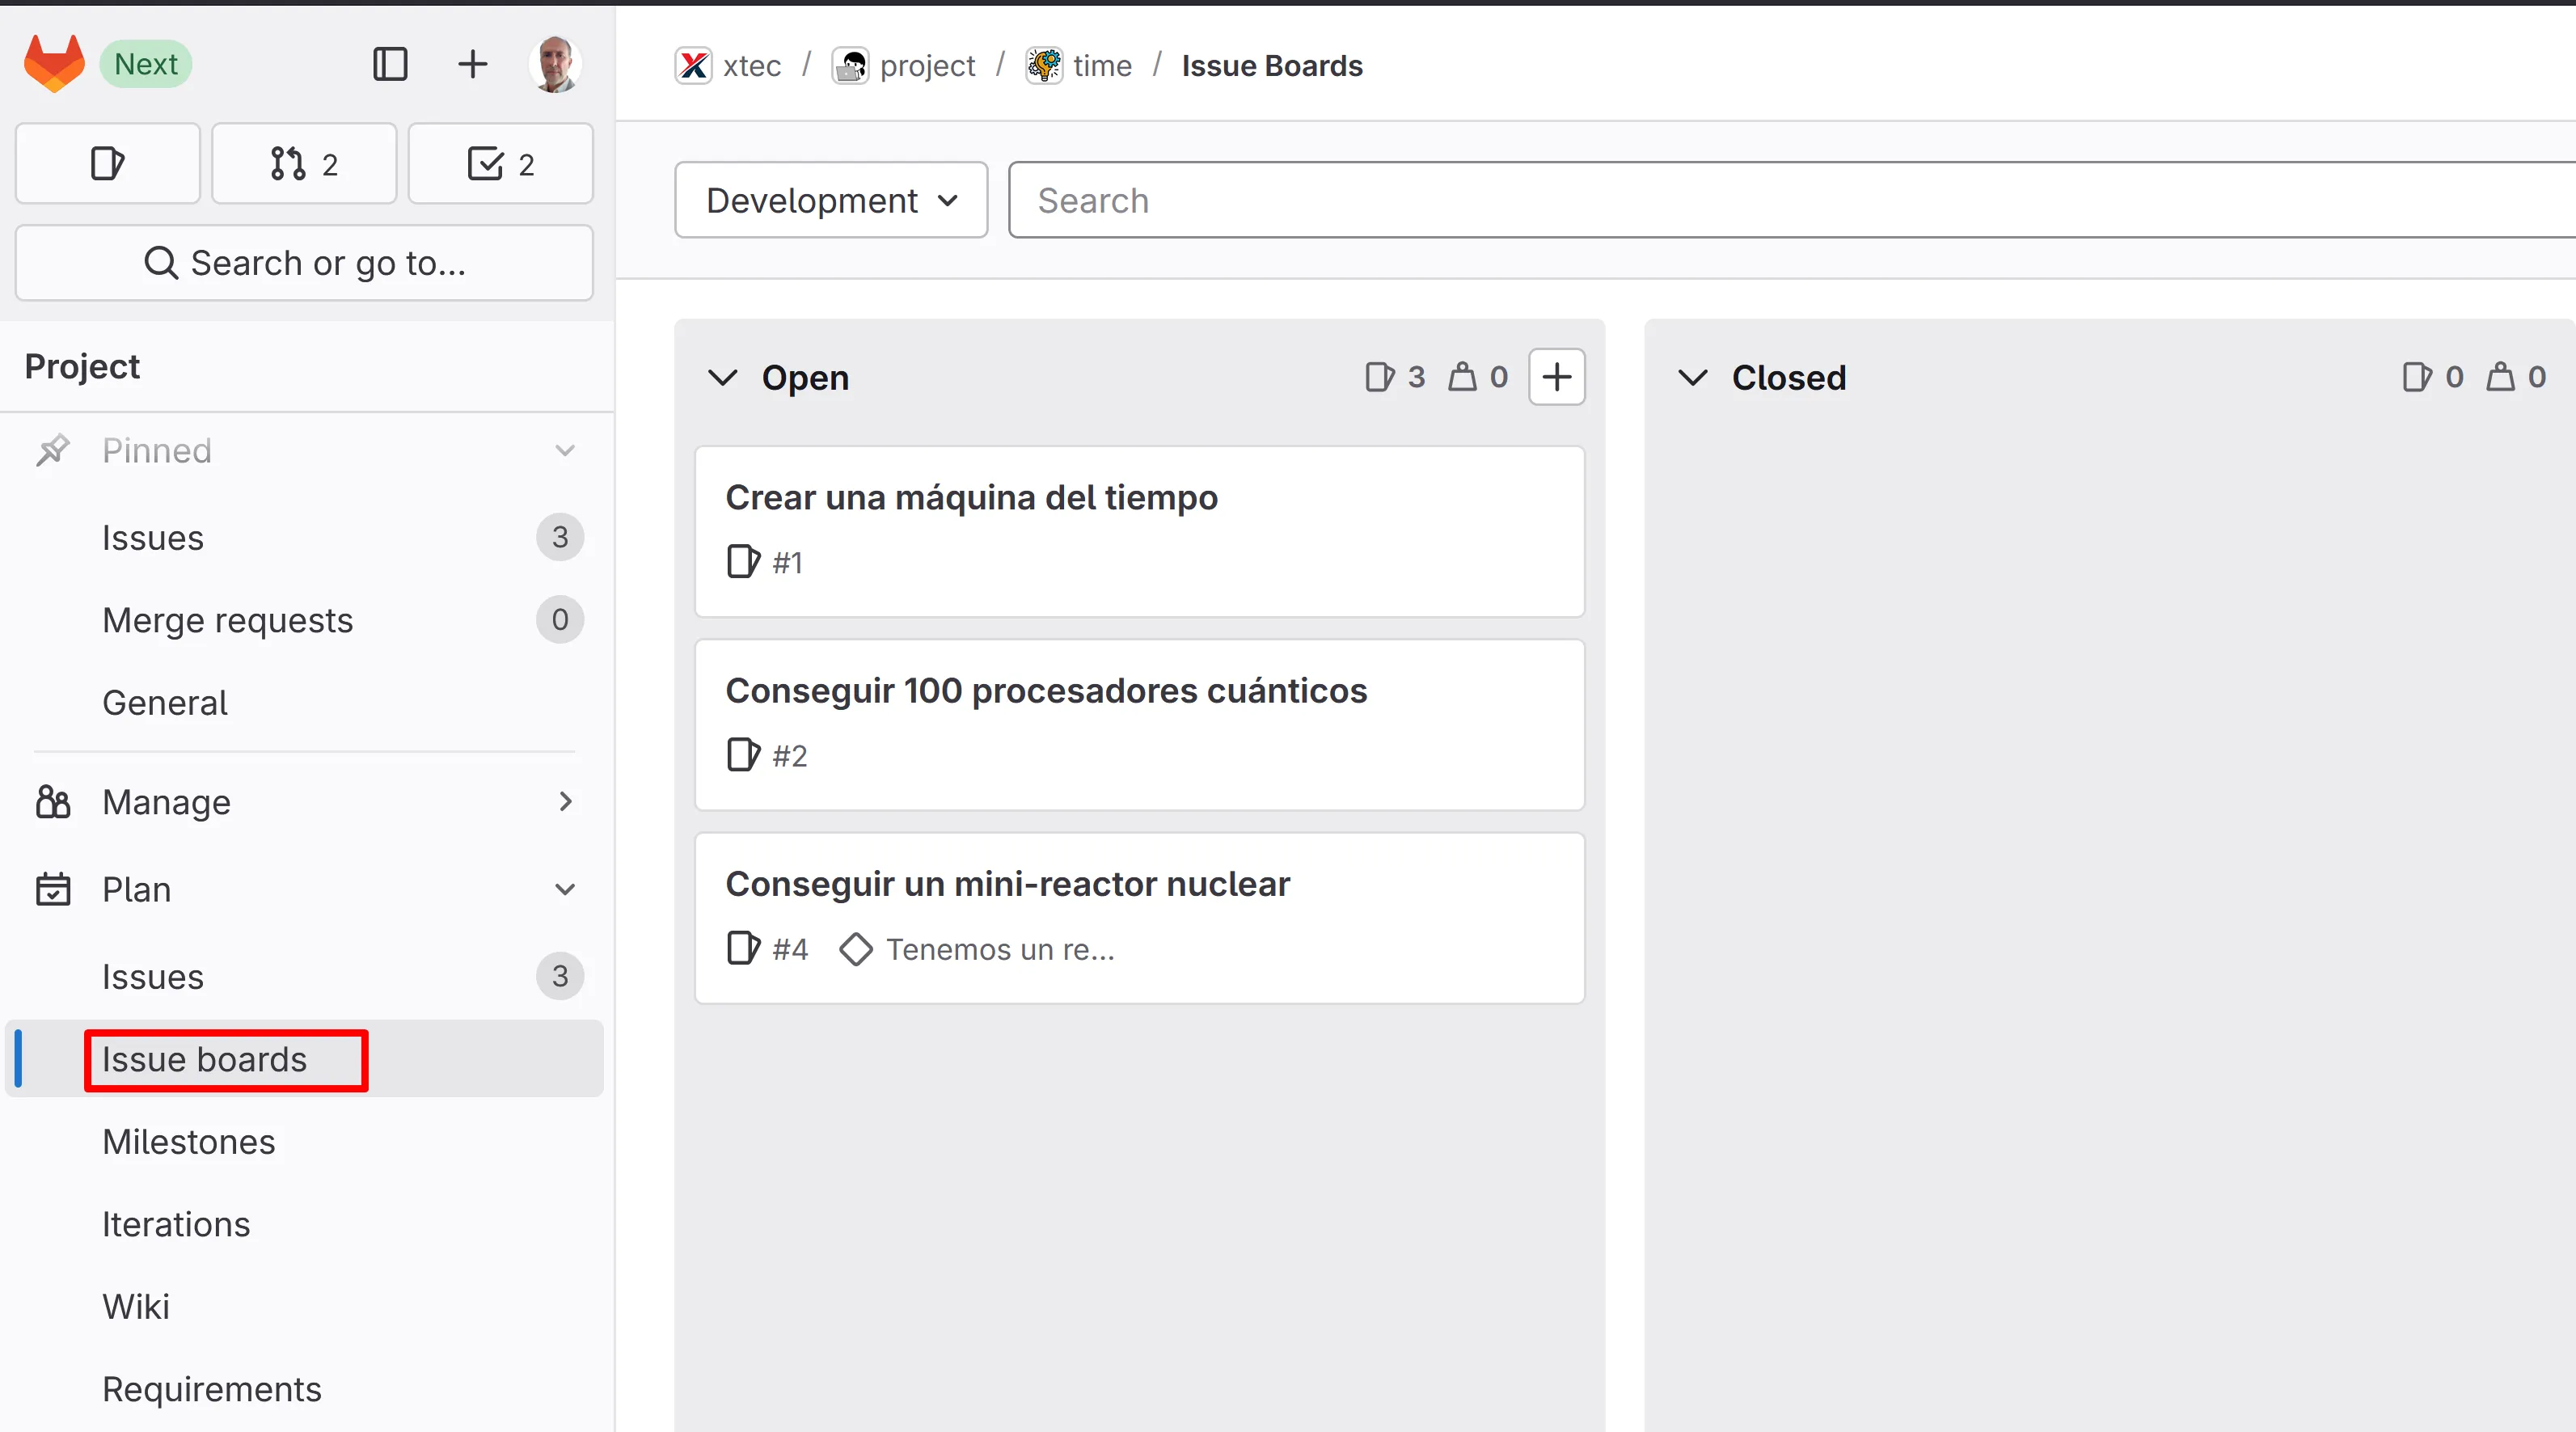Image resolution: width=2576 pixels, height=1432 pixels.
Task: Click the Next badge toggle
Action: pos(146,64)
